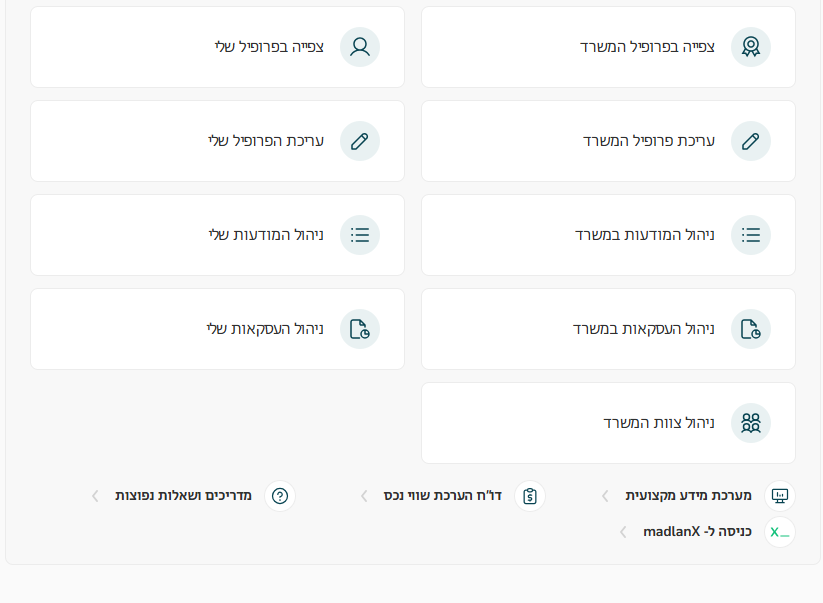
Task: Click the pencil icon for עריכת פרופיל המשרד
Action: pos(750,141)
